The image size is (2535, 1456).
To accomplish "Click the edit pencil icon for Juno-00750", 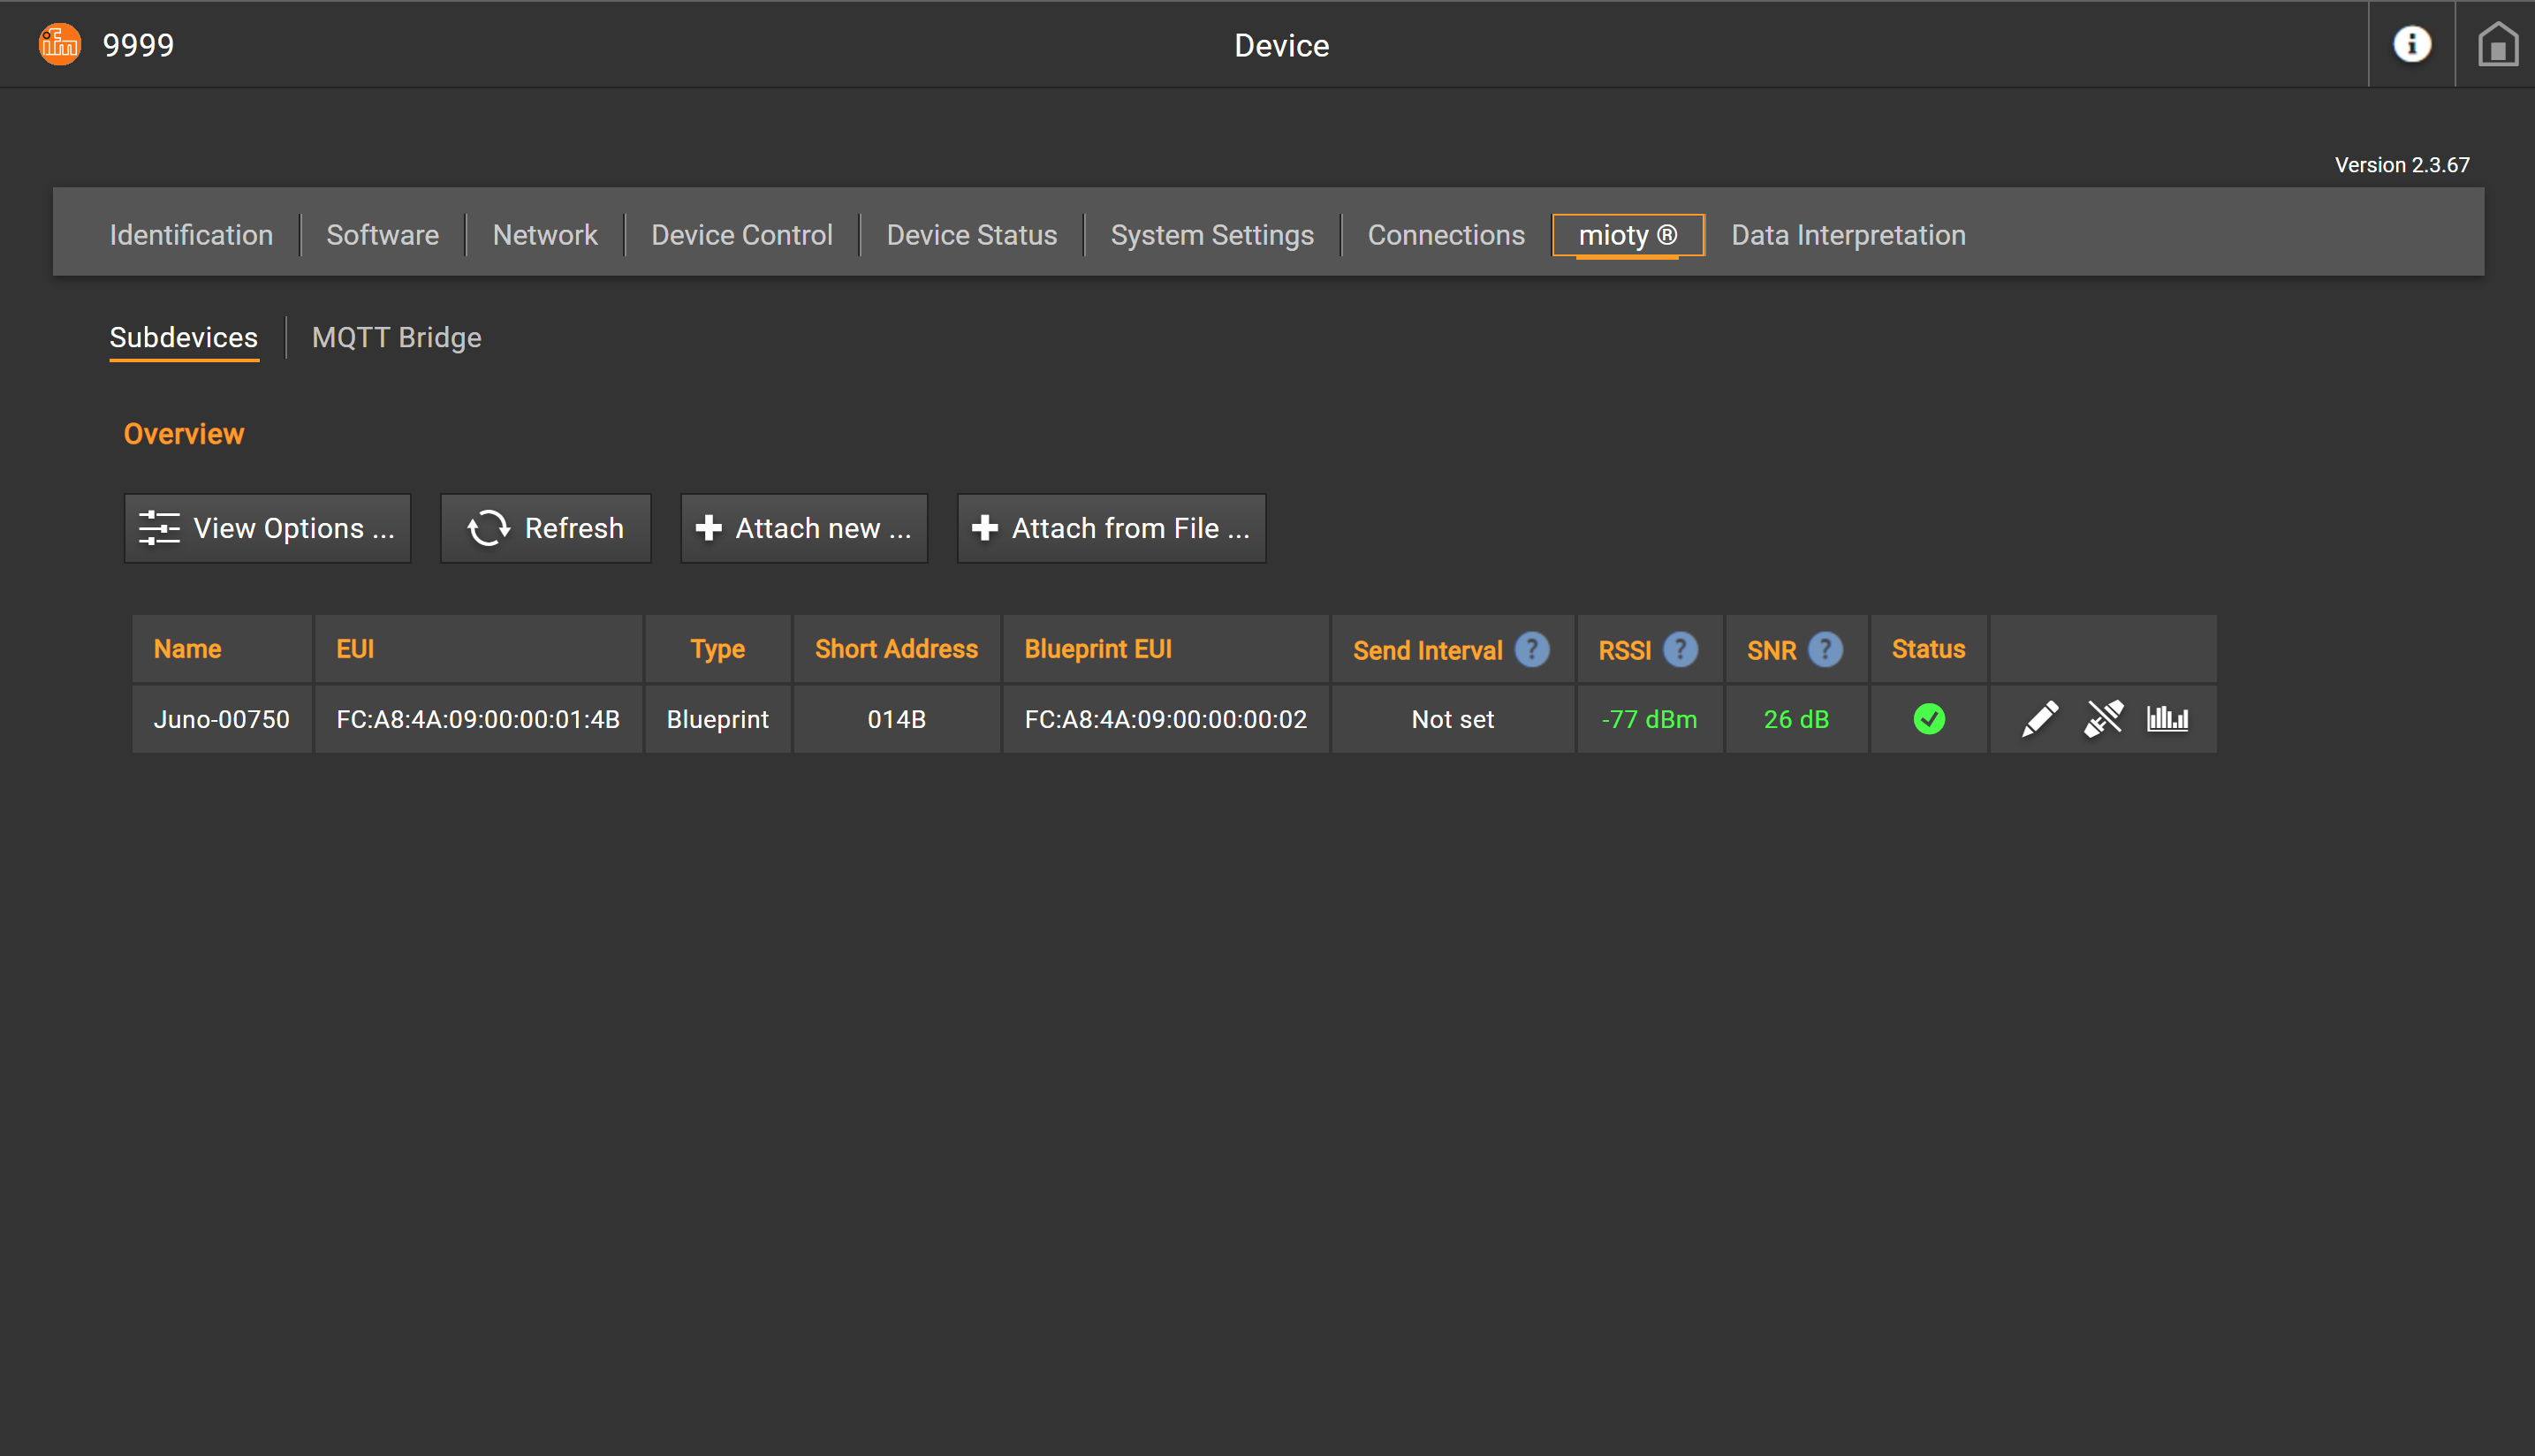I will (2039, 719).
